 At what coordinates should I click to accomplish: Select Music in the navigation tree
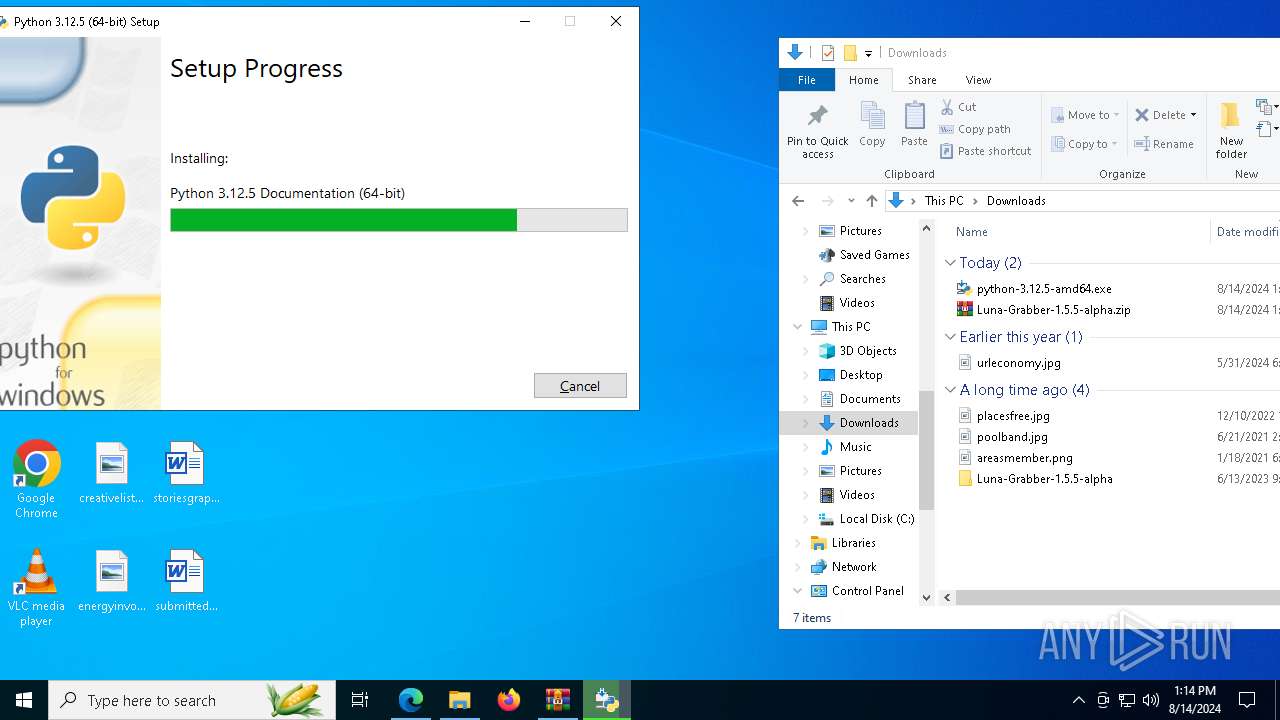tap(855, 447)
